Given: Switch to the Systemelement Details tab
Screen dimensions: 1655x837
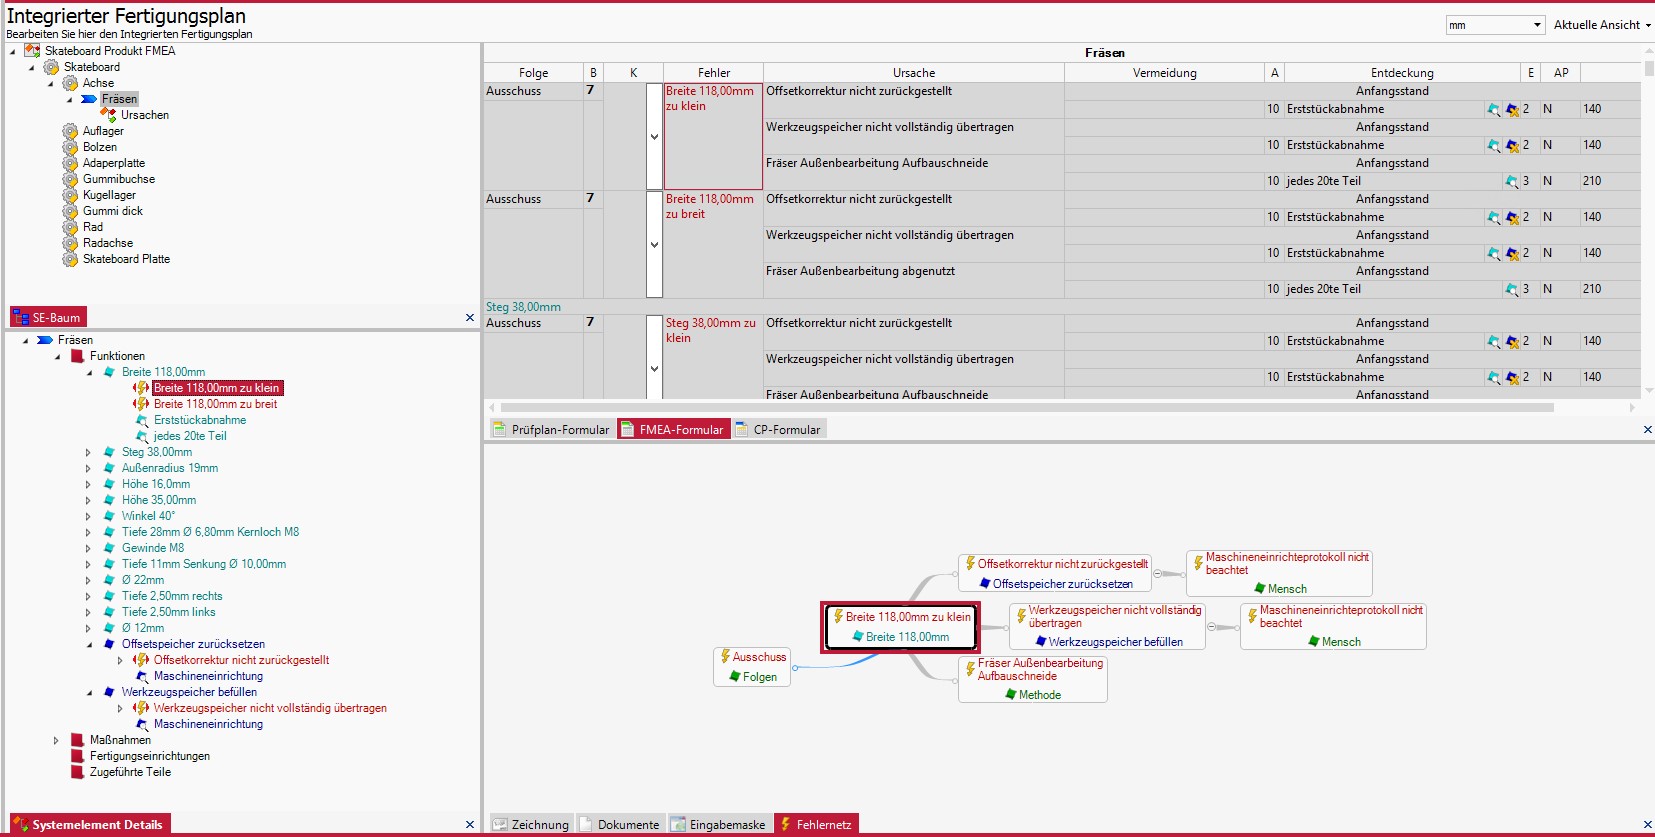Looking at the screenshot, I should click(89, 824).
